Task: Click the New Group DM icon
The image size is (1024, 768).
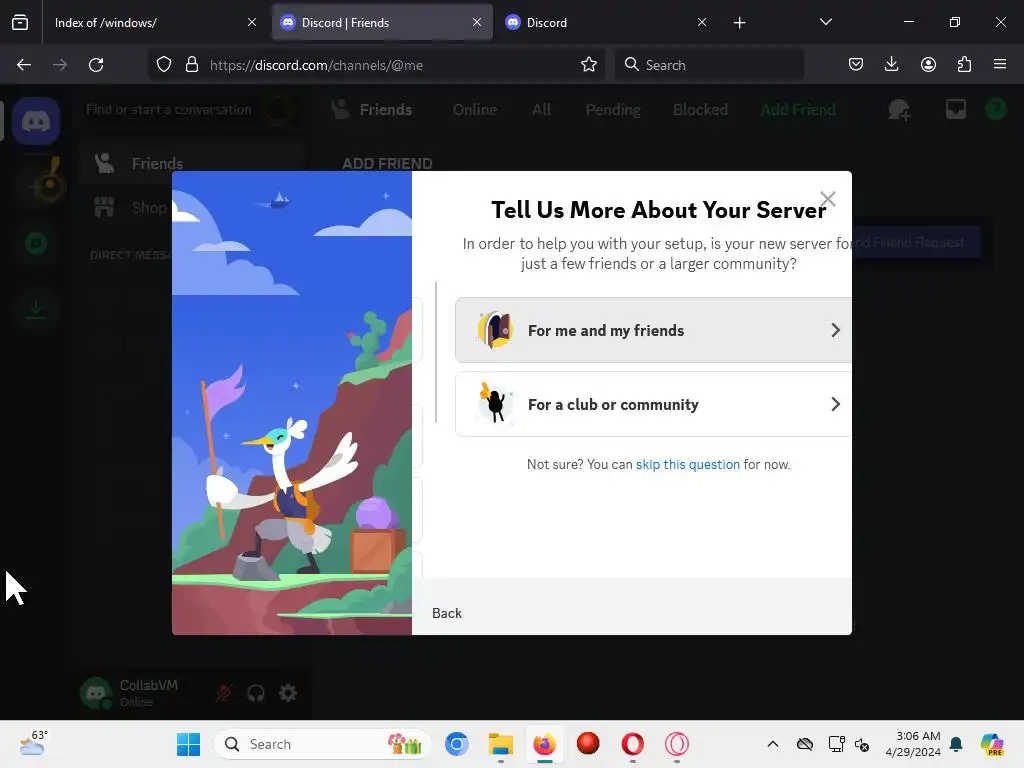Action: [x=899, y=110]
